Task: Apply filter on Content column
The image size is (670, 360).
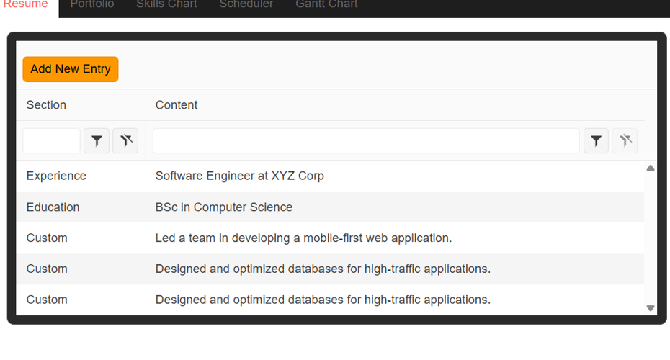Action: click(x=596, y=140)
